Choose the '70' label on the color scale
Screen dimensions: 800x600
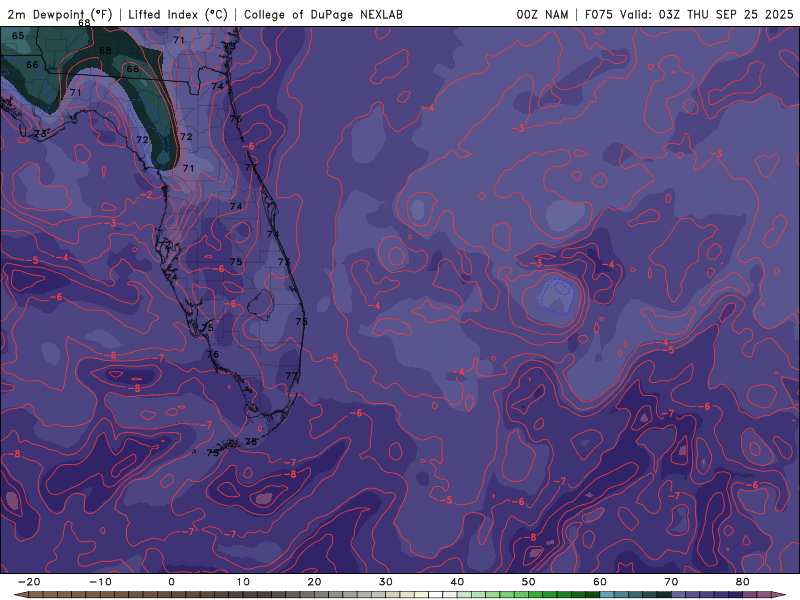671,582
